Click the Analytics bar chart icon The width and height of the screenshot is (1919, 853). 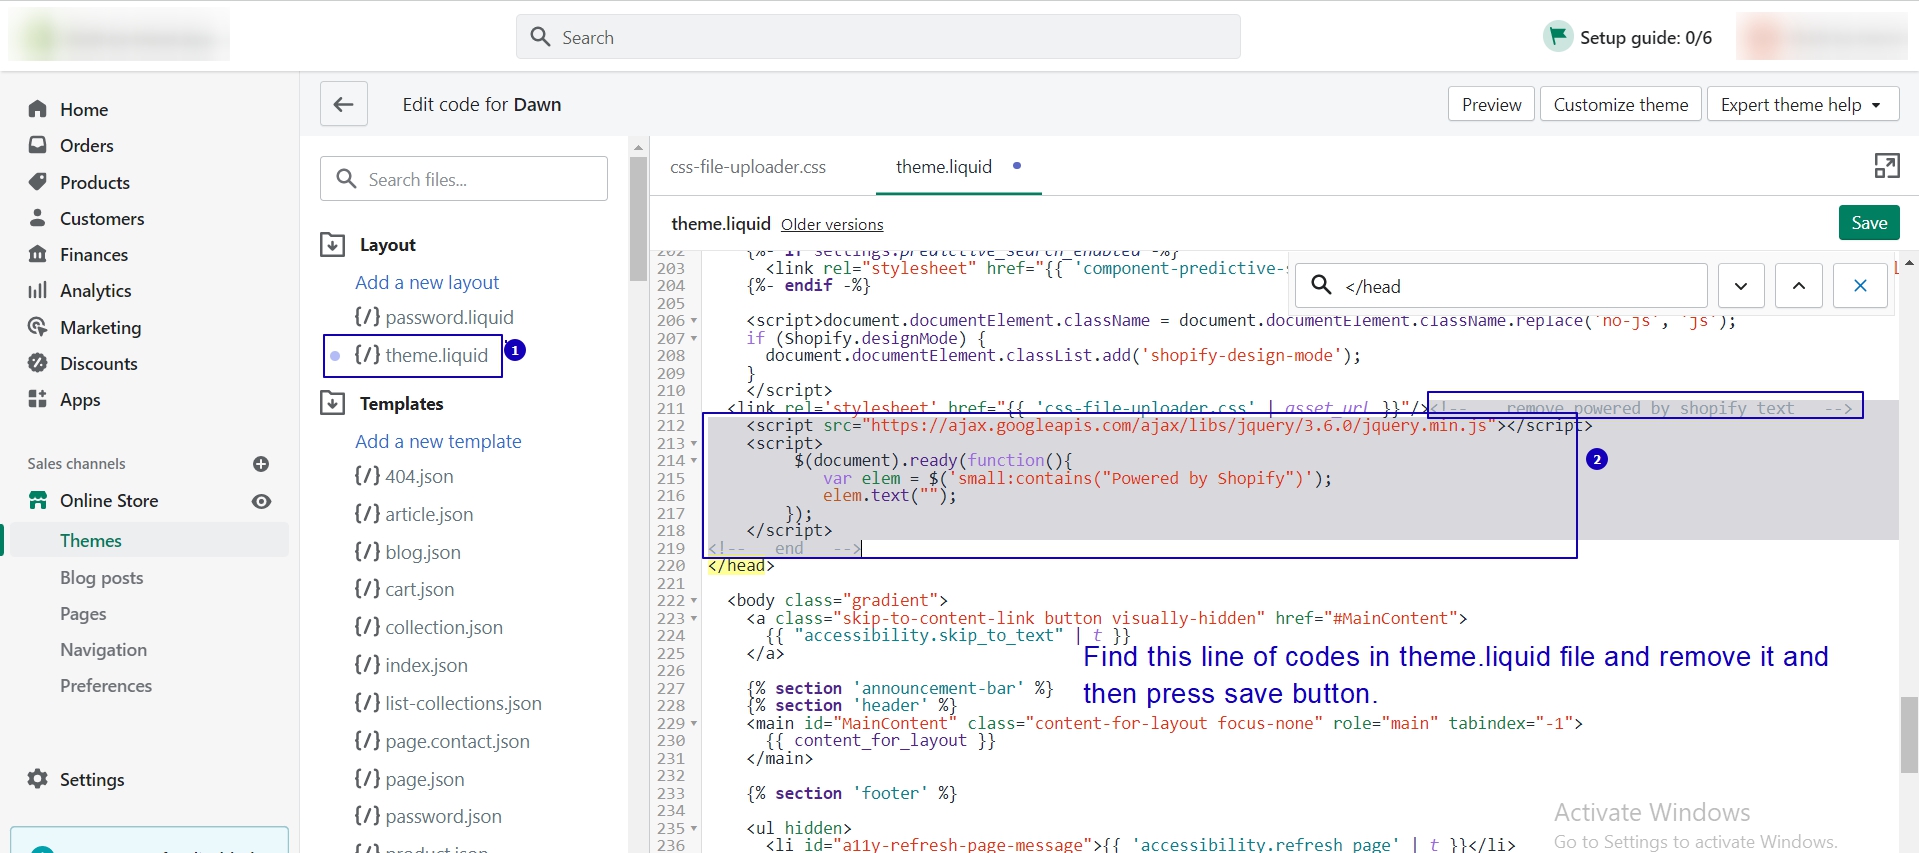[x=38, y=290]
